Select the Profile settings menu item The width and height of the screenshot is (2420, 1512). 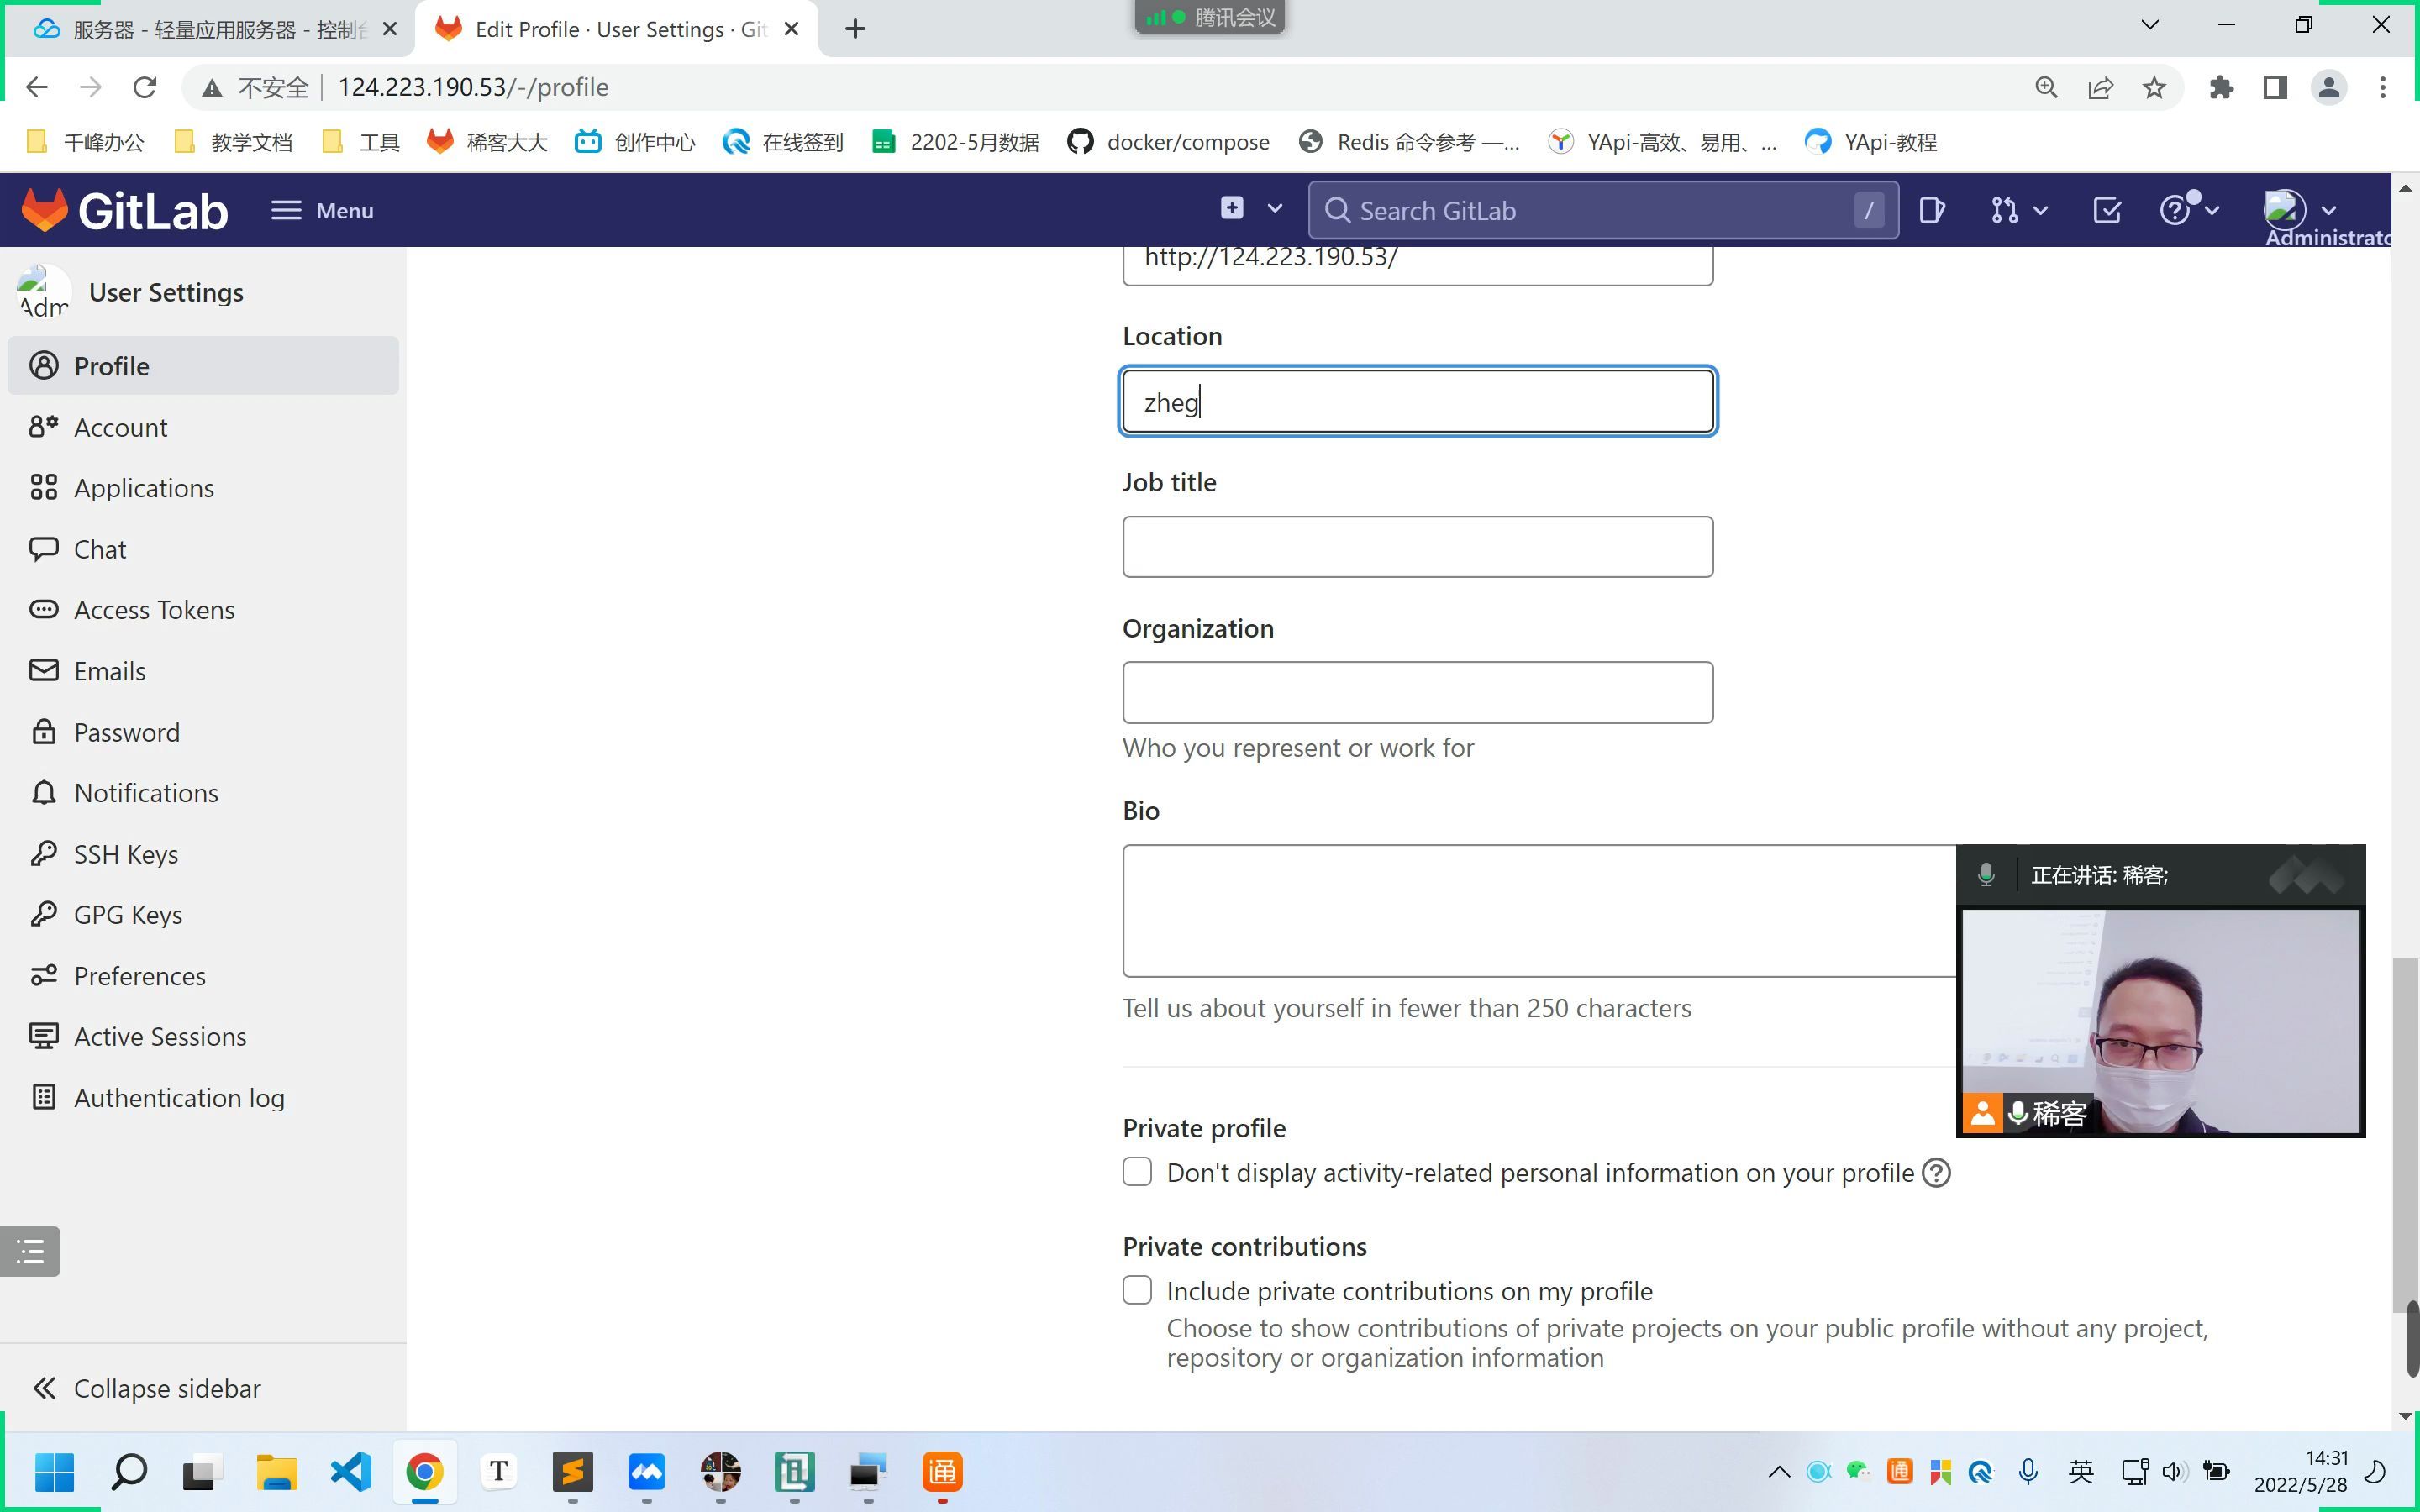click(112, 364)
